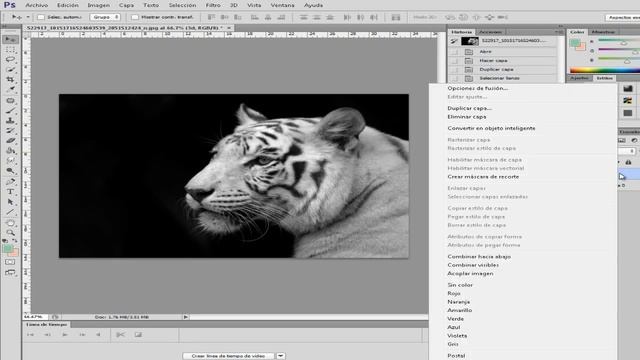Click the color spectrum ramp in Color panel
Viewport: 640px width, 360px height.
[605, 70]
